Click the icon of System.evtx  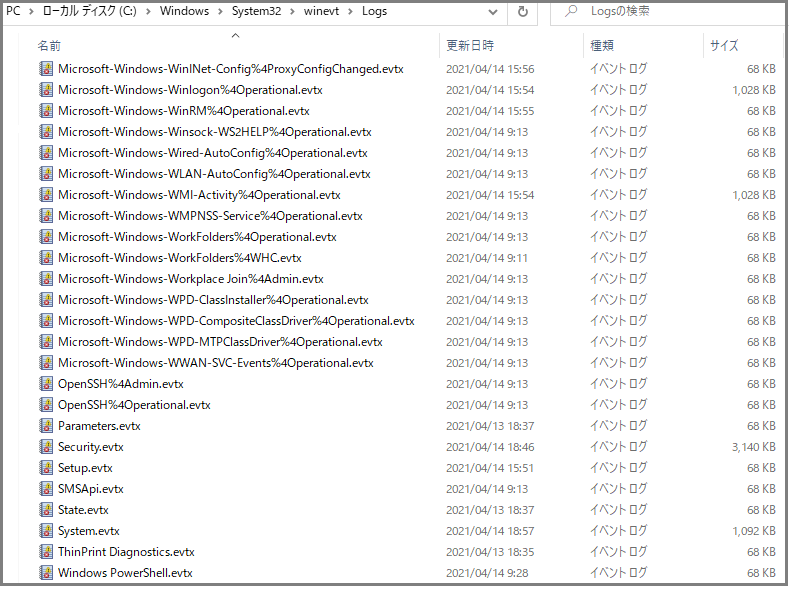tap(46, 531)
